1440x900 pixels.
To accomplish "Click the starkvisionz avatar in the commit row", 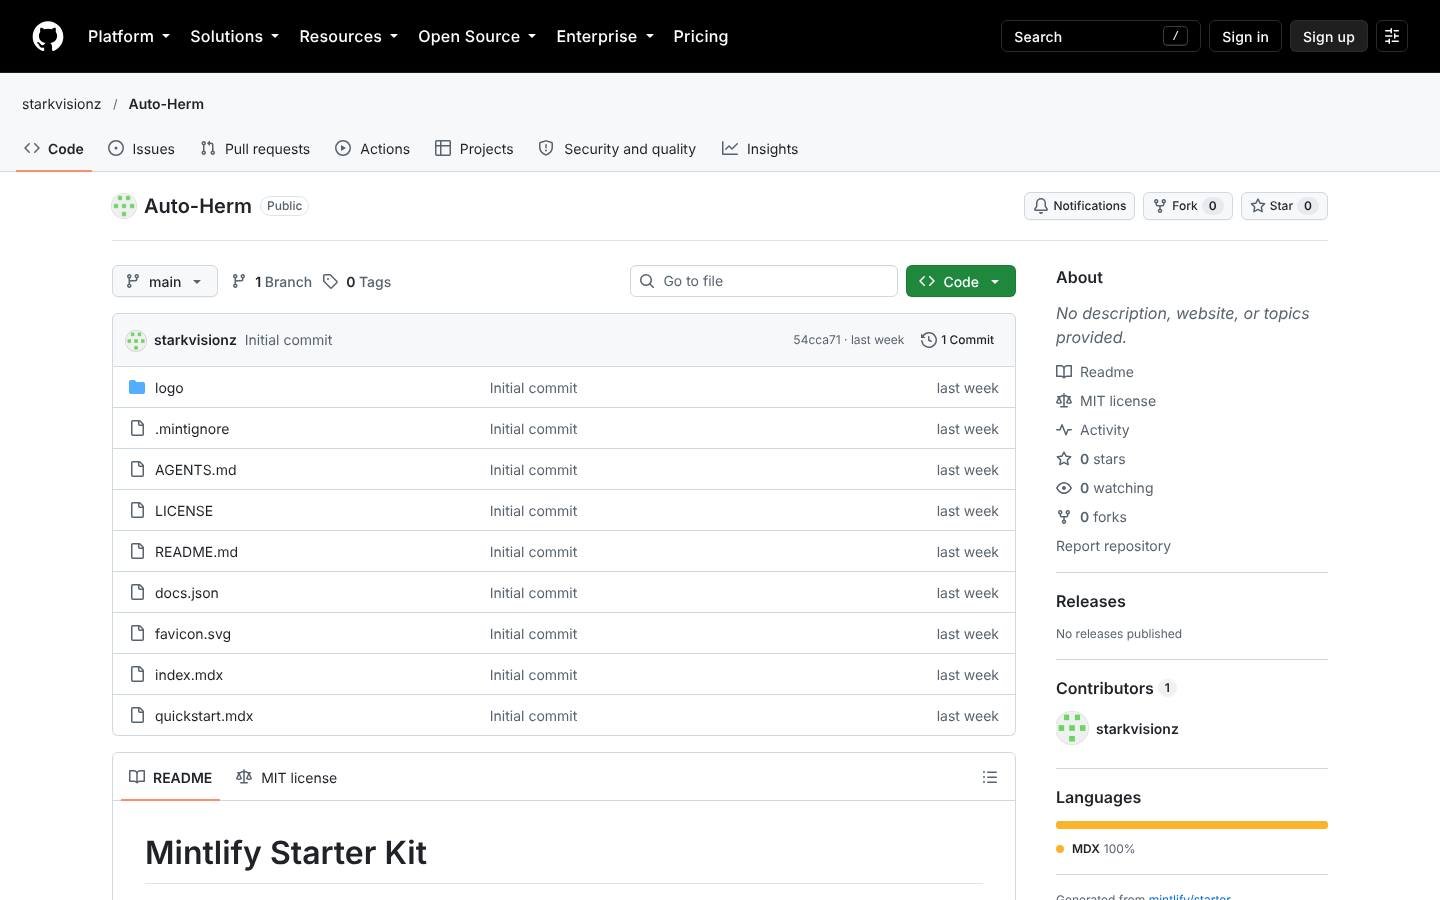I will (136, 340).
